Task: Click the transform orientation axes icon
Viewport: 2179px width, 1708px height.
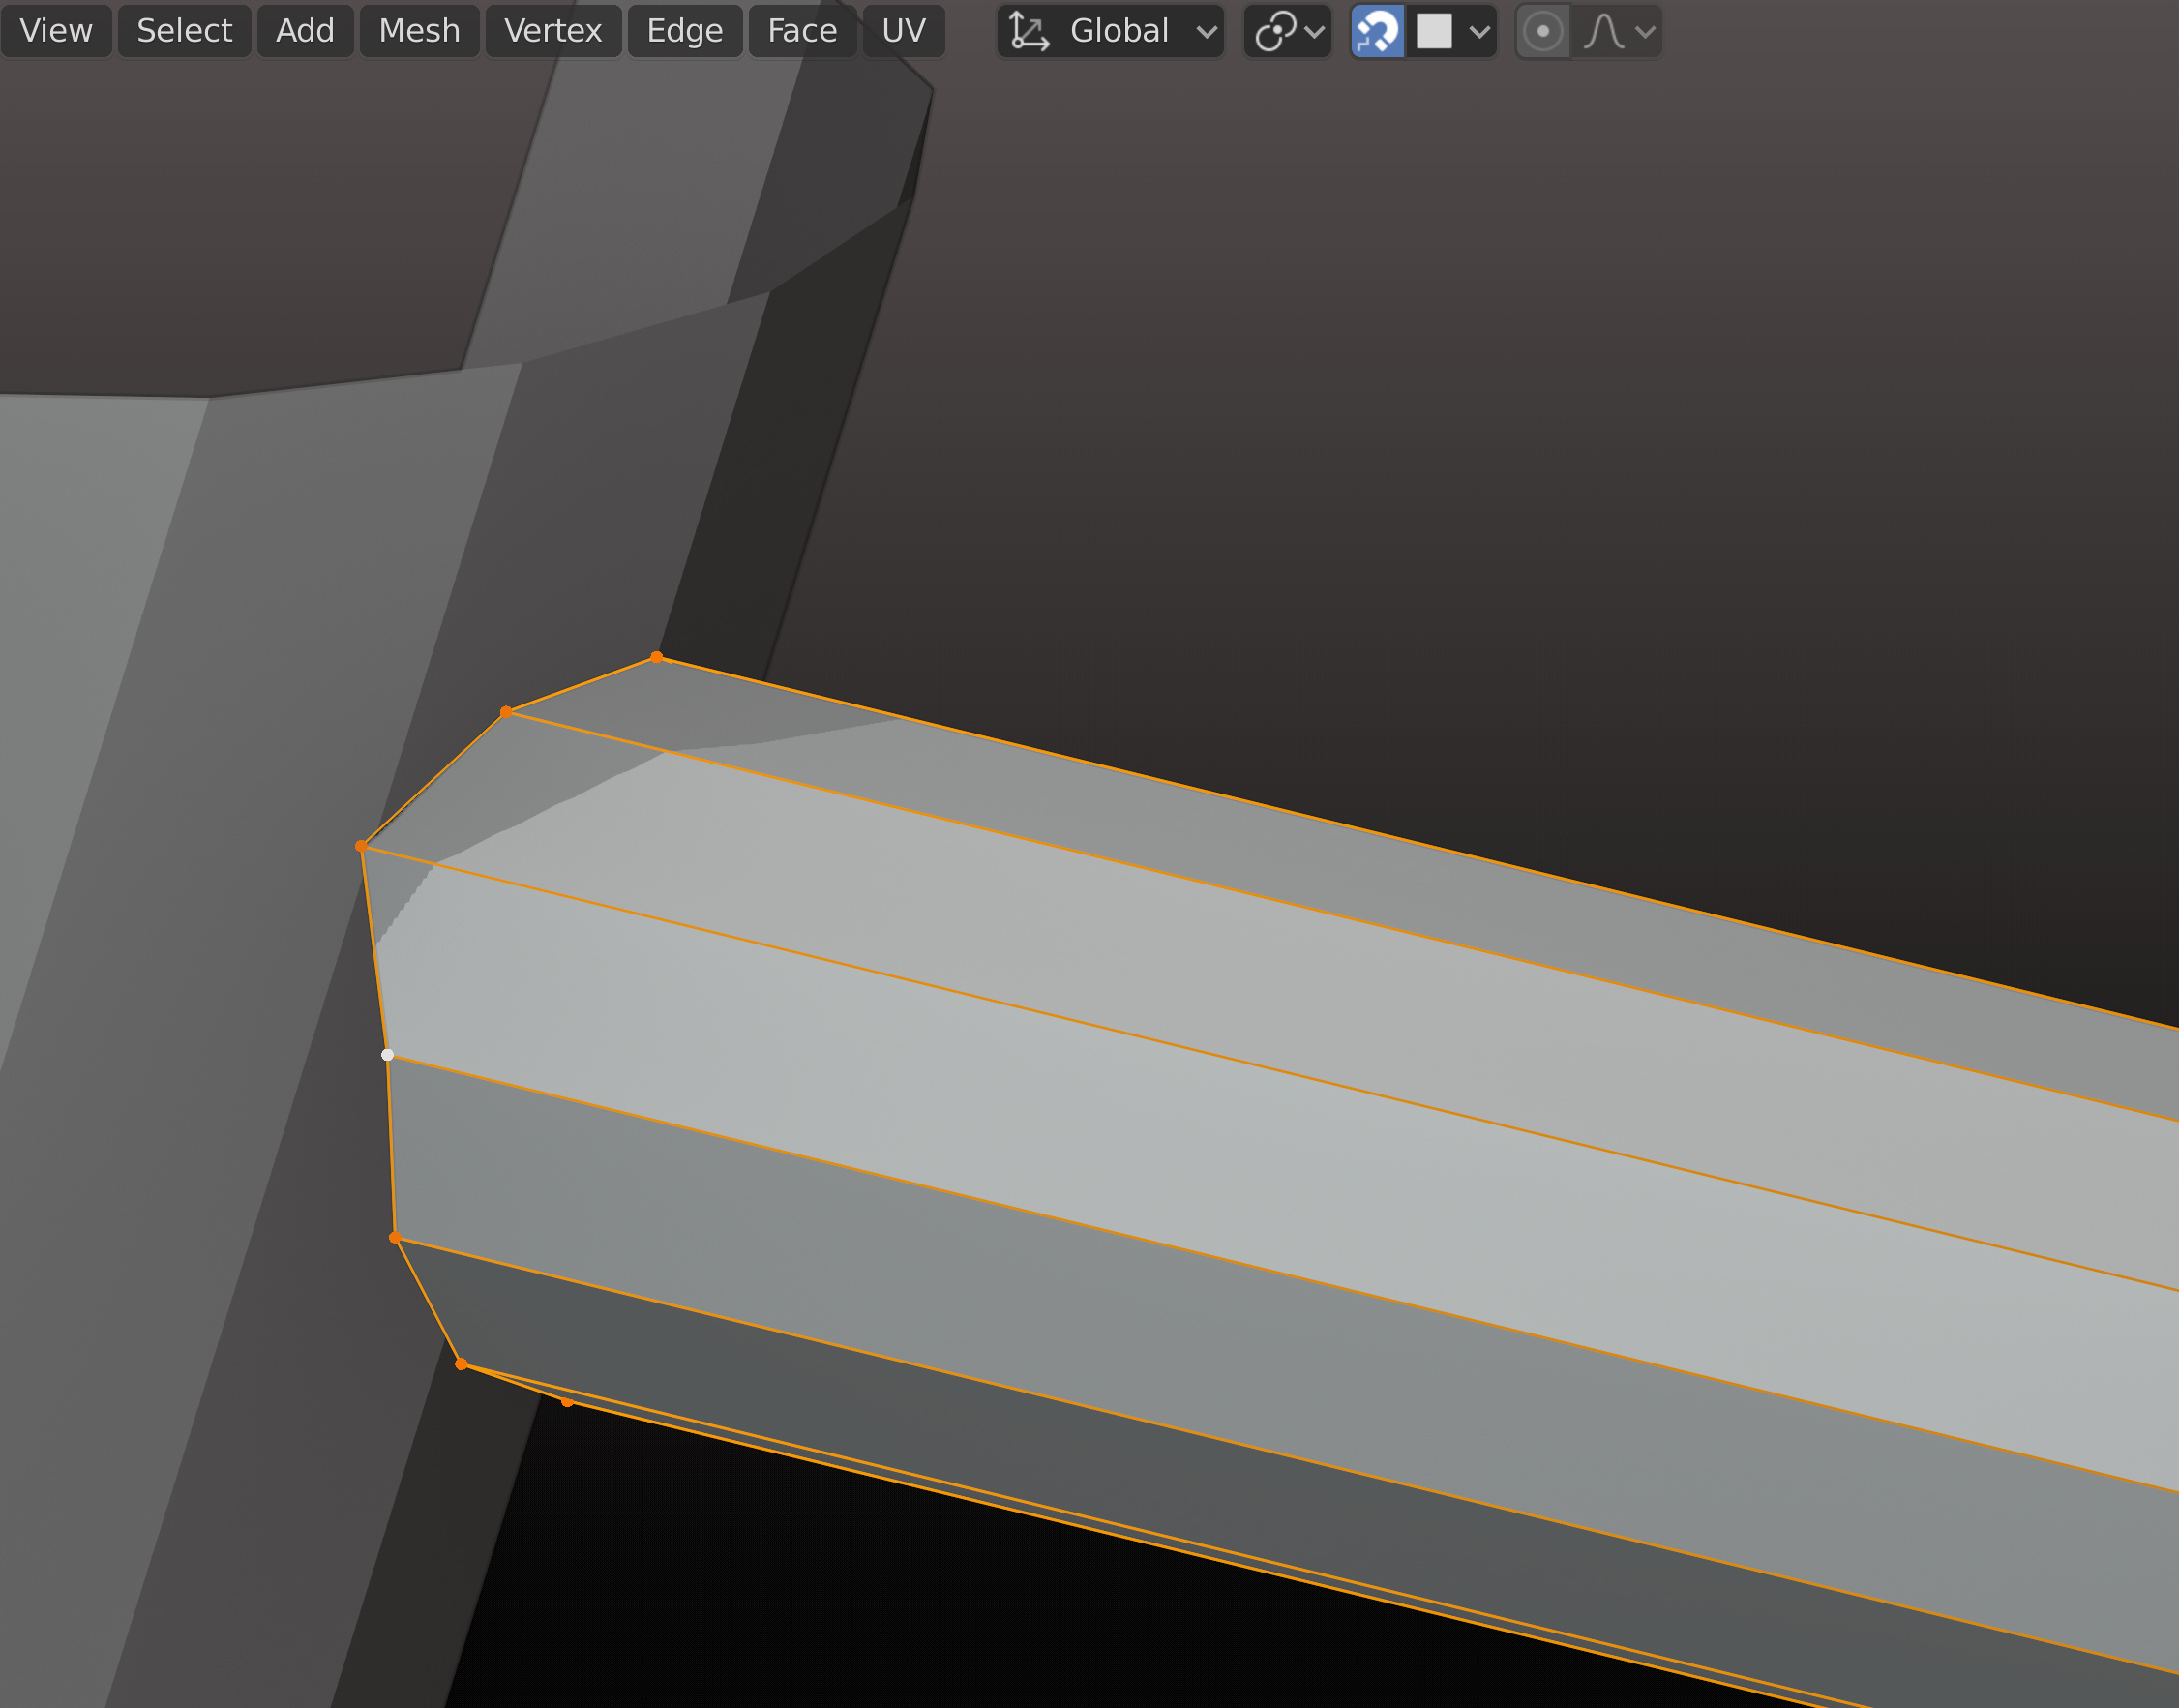Action: pyautogui.click(x=1028, y=31)
